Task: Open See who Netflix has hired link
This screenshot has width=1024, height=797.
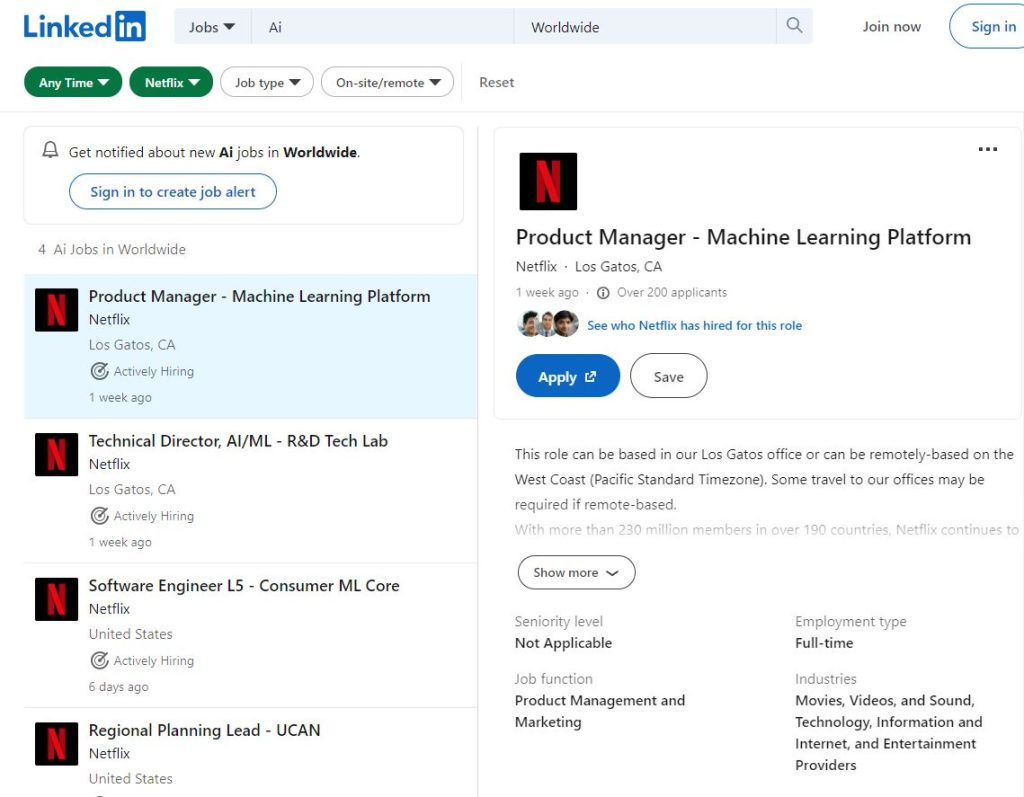Action: click(x=694, y=325)
